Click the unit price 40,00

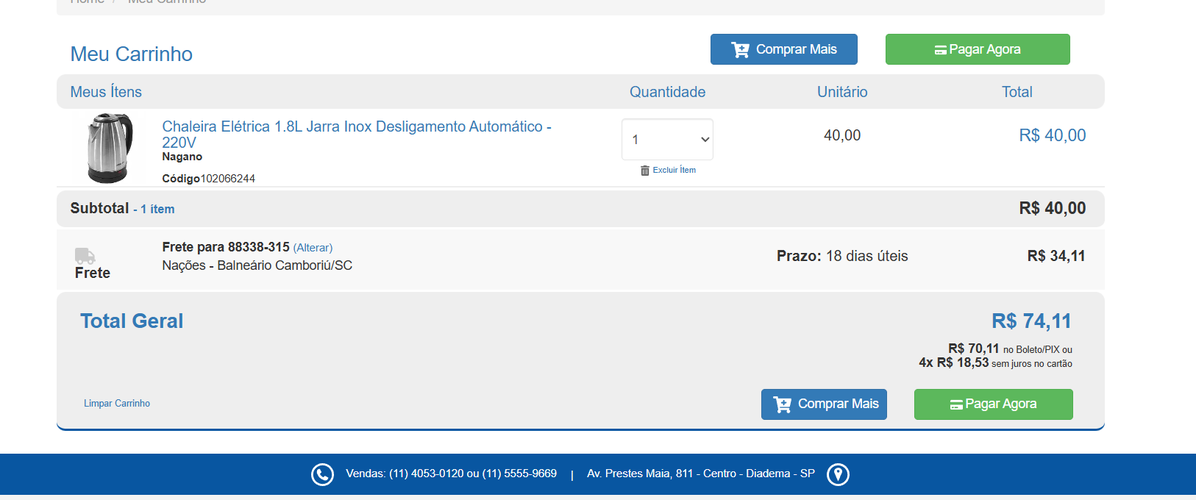[x=842, y=136]
